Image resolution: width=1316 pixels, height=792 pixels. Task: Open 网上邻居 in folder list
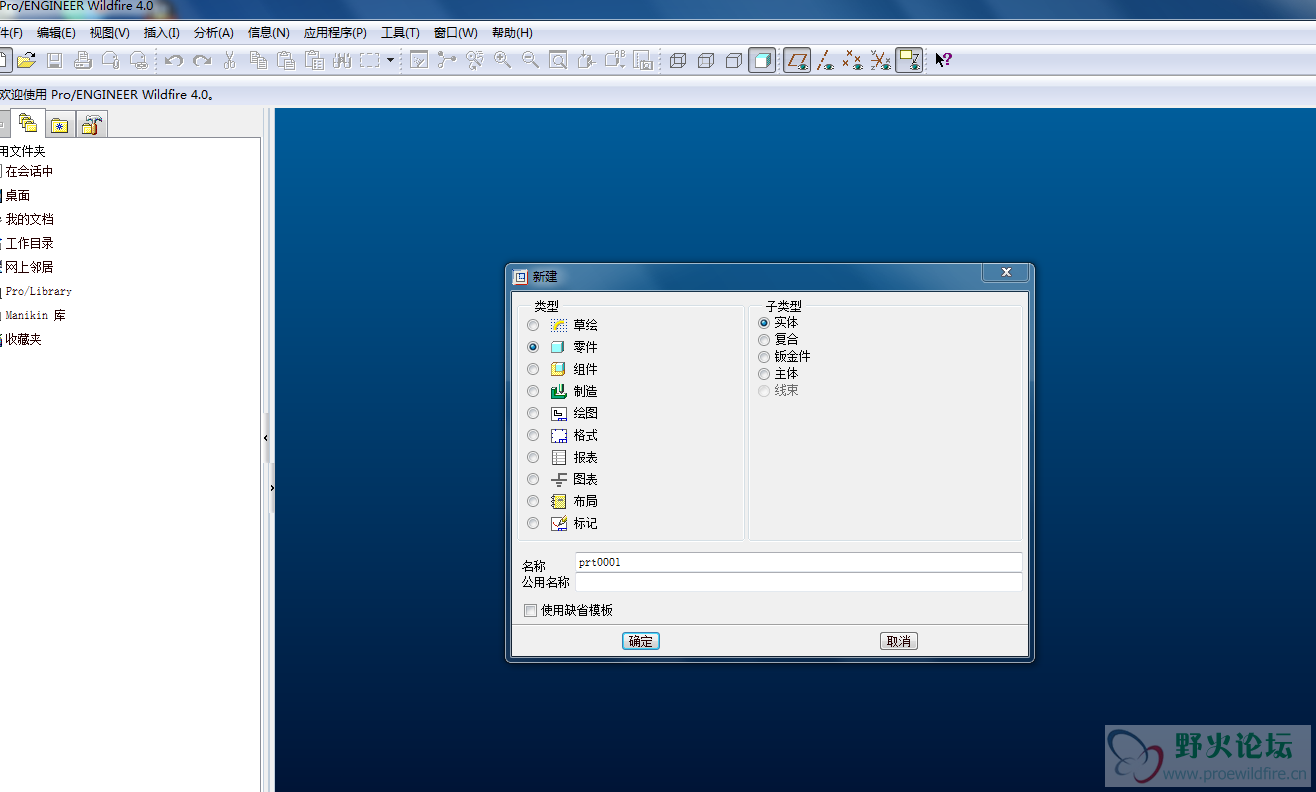pos(29,267)
